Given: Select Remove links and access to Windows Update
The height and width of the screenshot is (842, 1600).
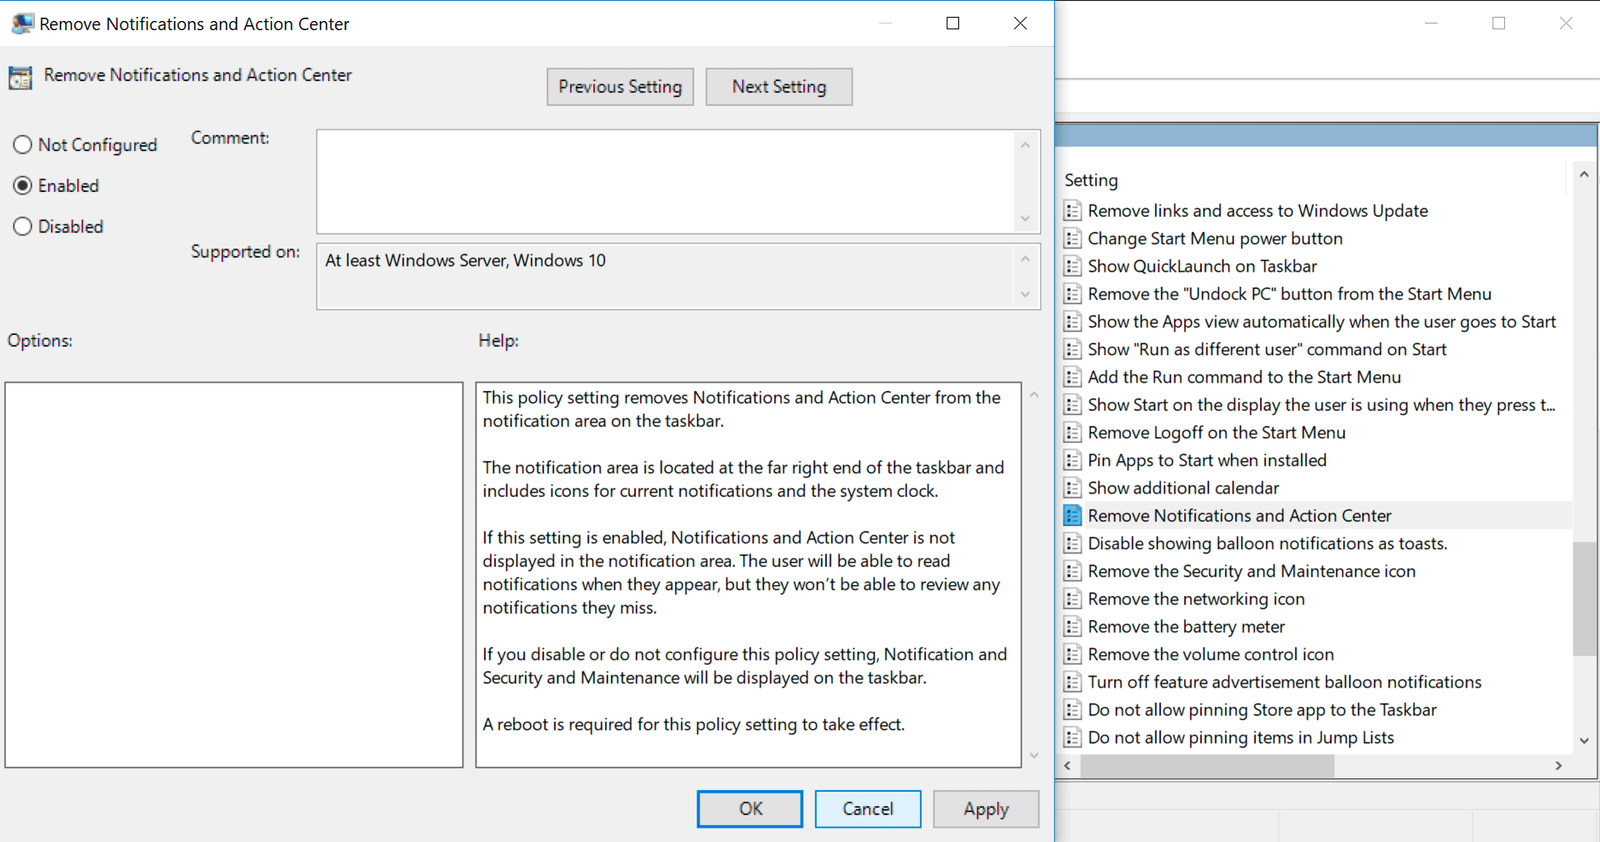Looking at the screenshot, I should (x=1258, y=211).
